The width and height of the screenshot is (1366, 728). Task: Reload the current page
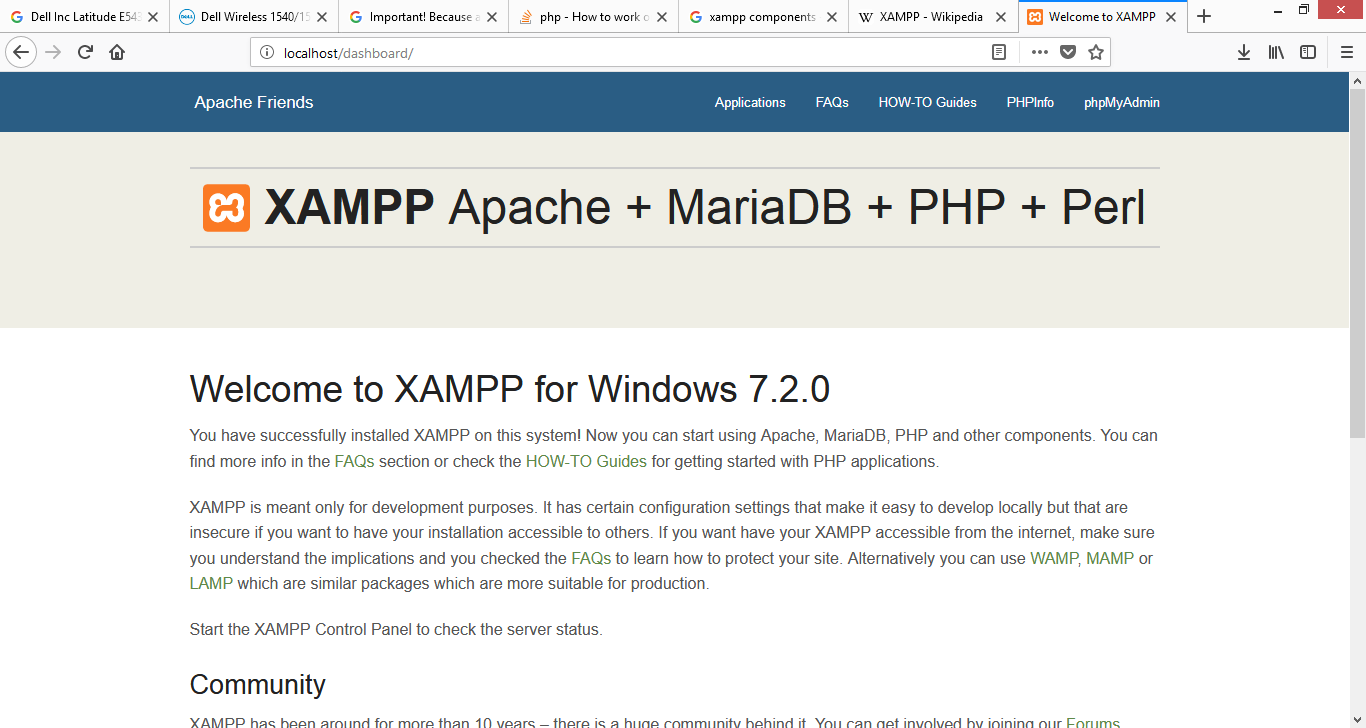click(x=86, y=52)
